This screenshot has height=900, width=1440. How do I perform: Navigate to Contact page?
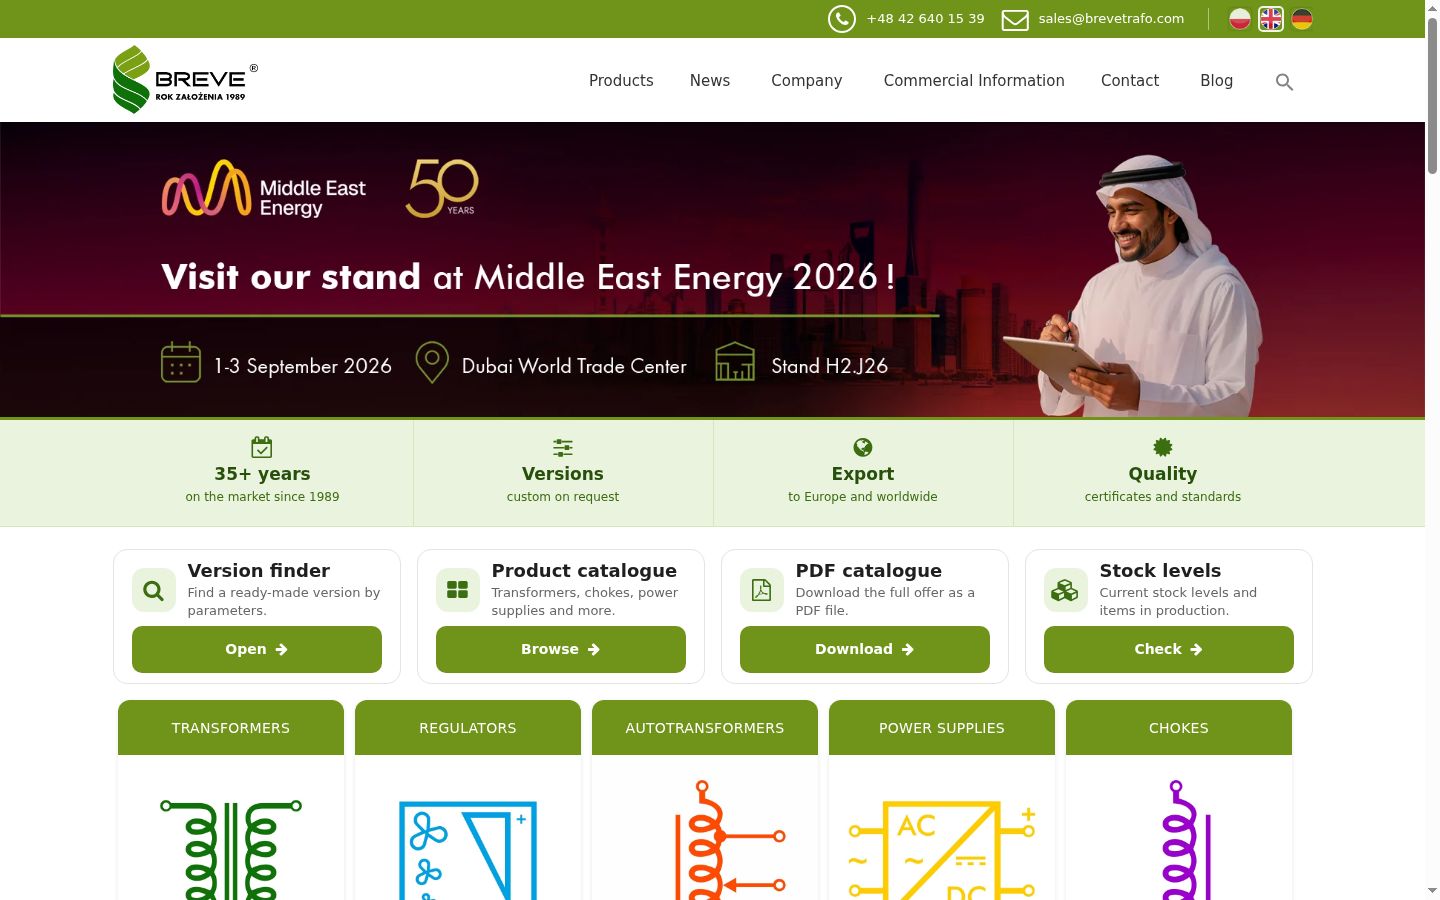1130,81
